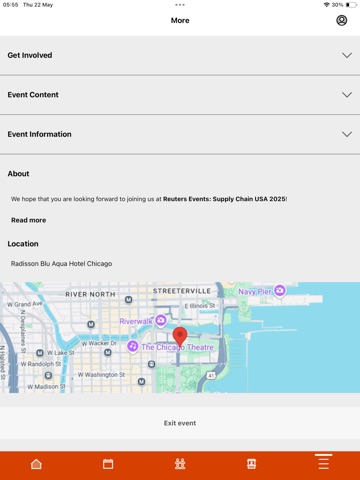Go to the Home tab icon
Viewport: 360px width, 480px height.
click(x=36, y=464)
